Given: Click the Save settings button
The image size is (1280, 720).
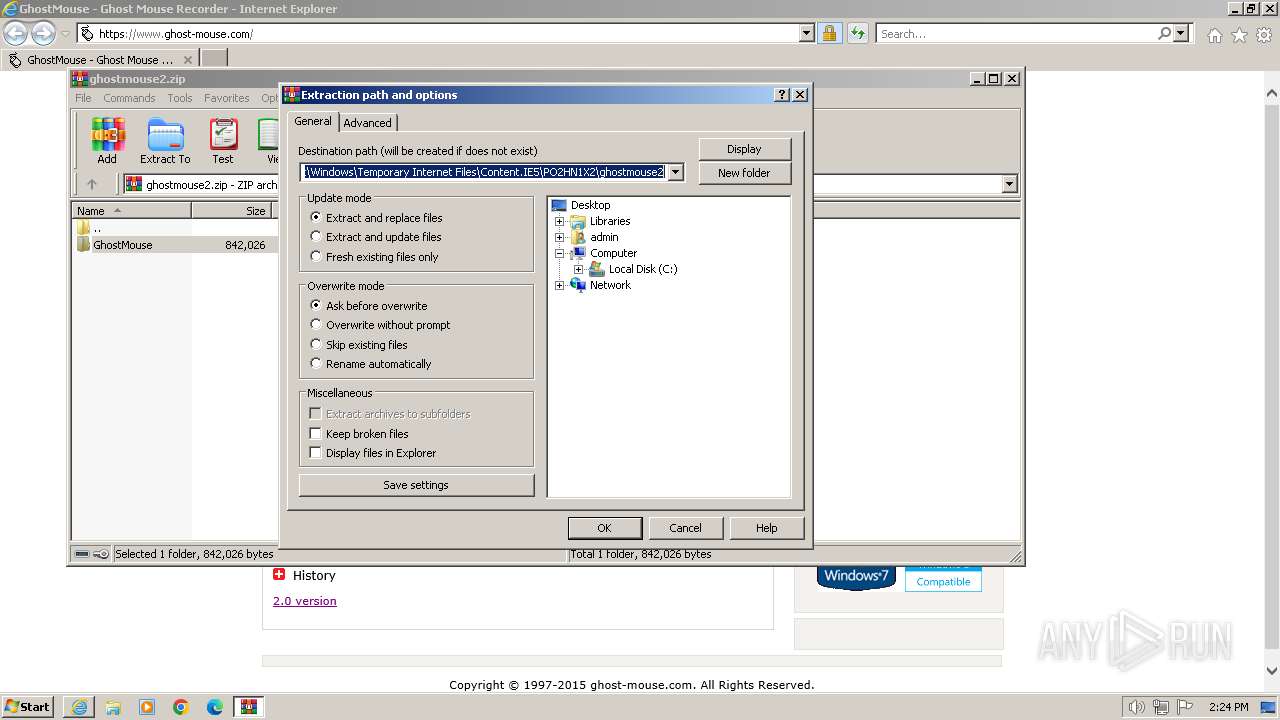Looking at the screenshot, I should pyautogui.click(x=416, y=485).
